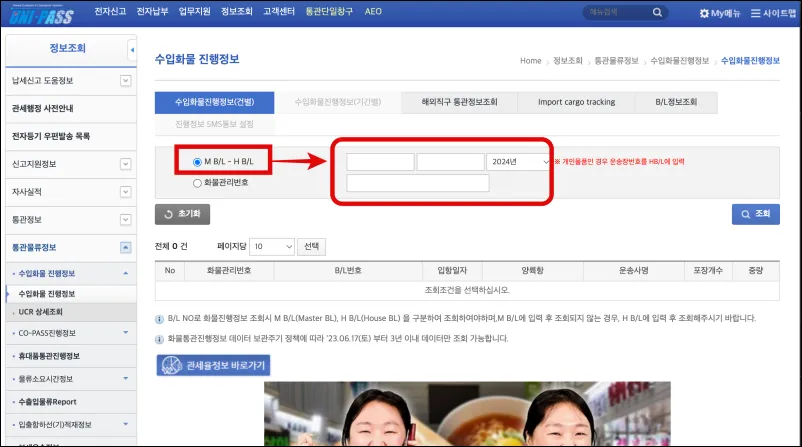Open 업무지원 top menu
The height and width of the screenshot is (447, 802).
pos(194,11)
